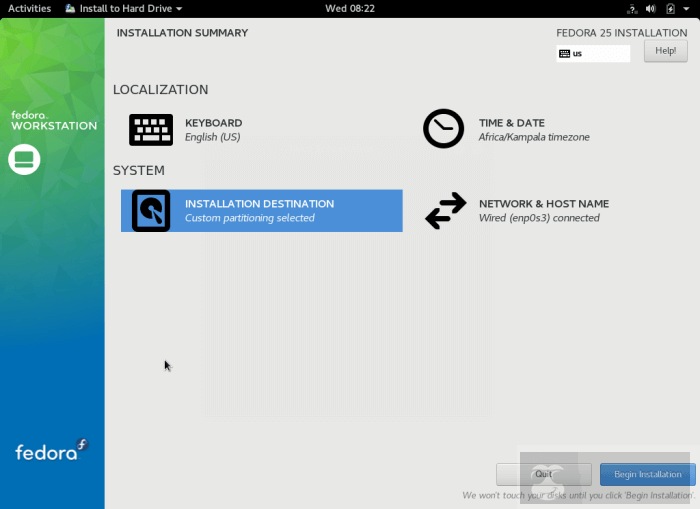Image resolution: width=700 pixels, height=509 pixels.
Task: Click Wired (enp0s3) connected text
Action: 539,218
